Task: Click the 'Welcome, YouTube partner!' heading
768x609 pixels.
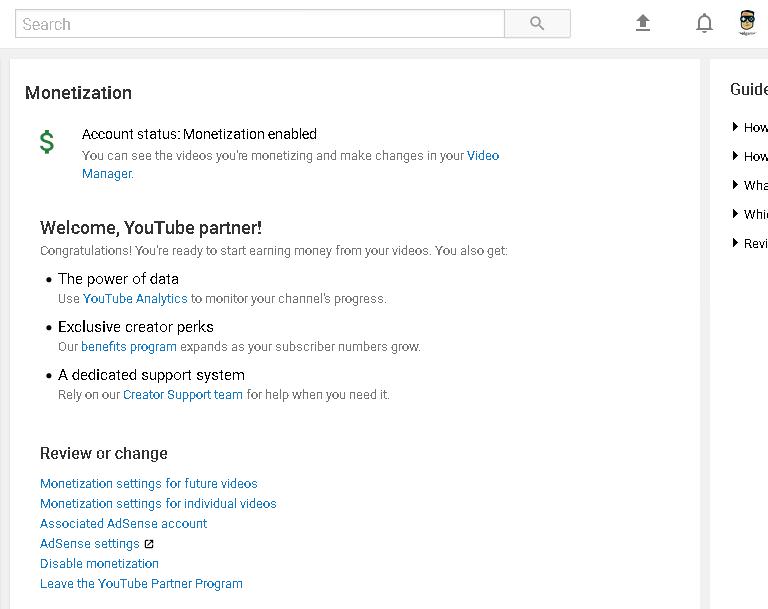Action: [x=151, y=228]
